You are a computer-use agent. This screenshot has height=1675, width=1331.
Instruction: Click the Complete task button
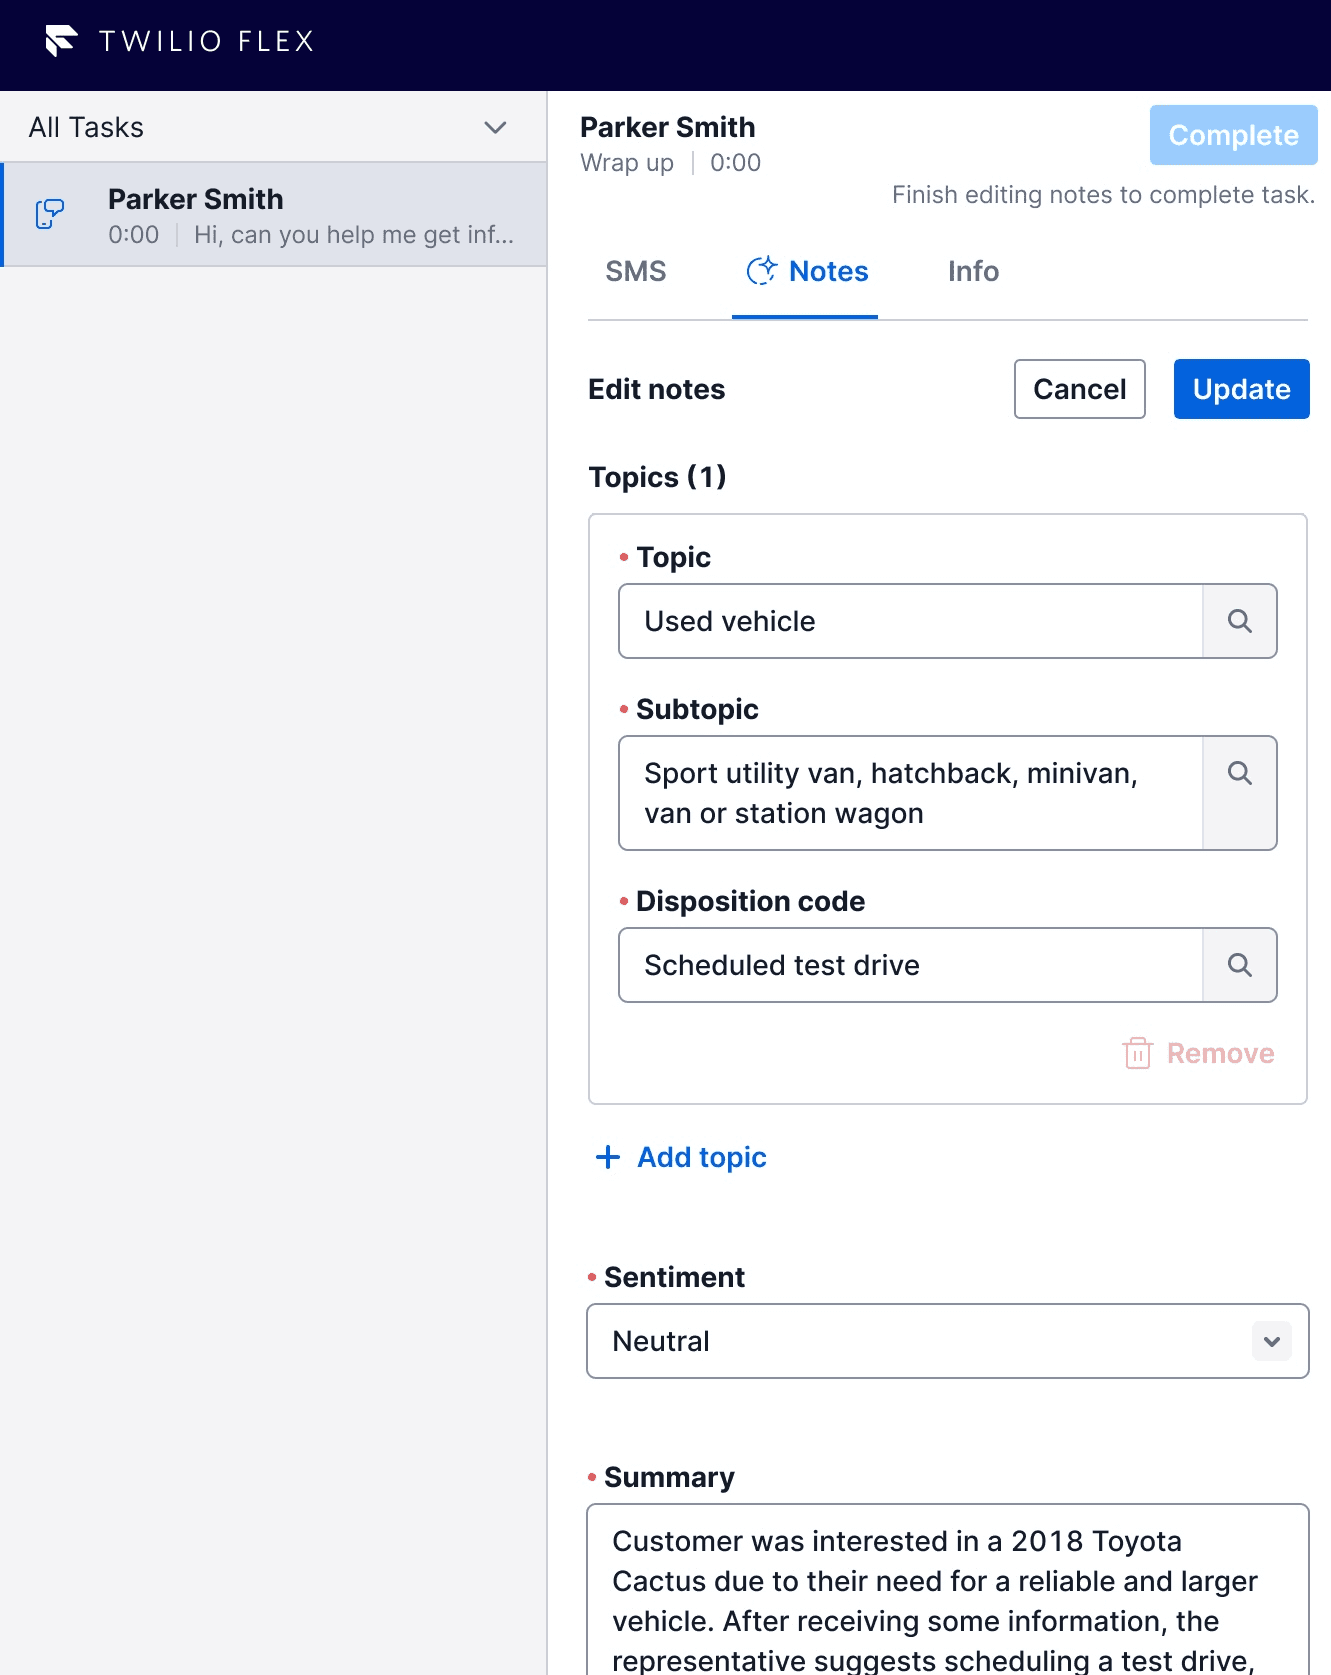coord(1233,135)
